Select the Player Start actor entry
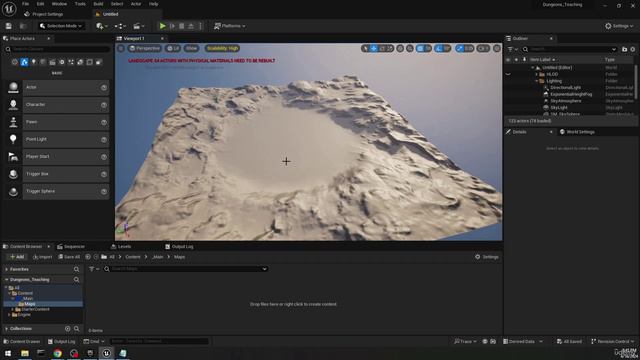 coord(57,157)
